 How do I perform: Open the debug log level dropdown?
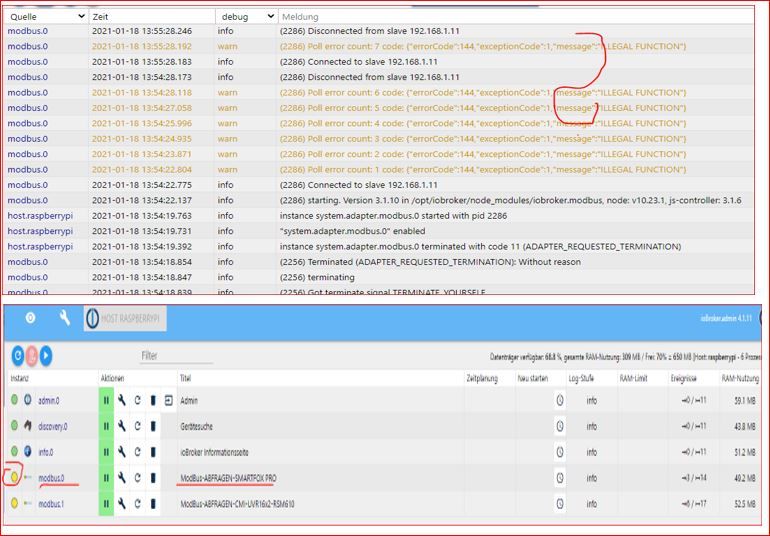(247, 17)
